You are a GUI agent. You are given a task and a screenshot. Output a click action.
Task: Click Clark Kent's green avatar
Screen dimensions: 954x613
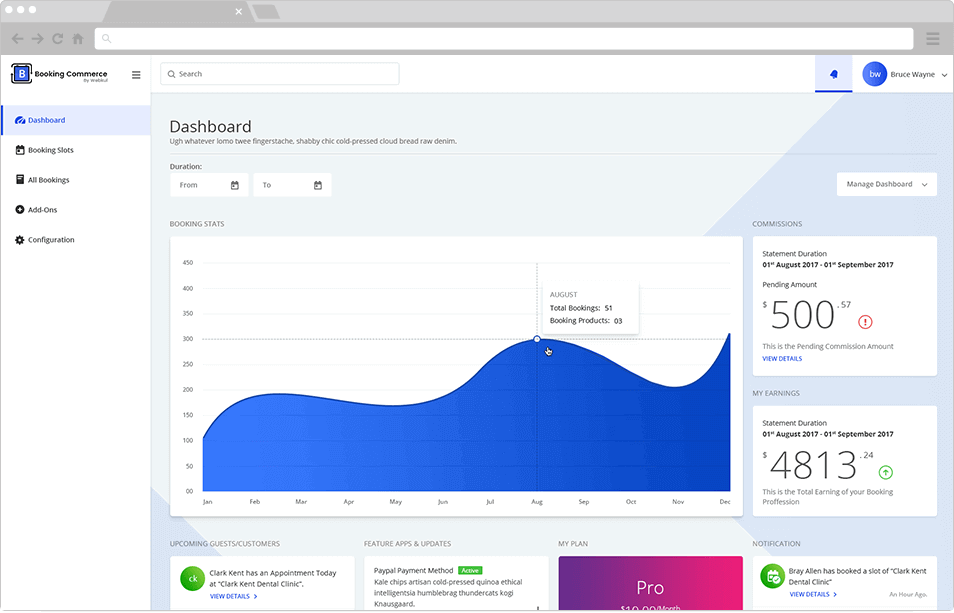pyautogui.click(x=192, y=578)
